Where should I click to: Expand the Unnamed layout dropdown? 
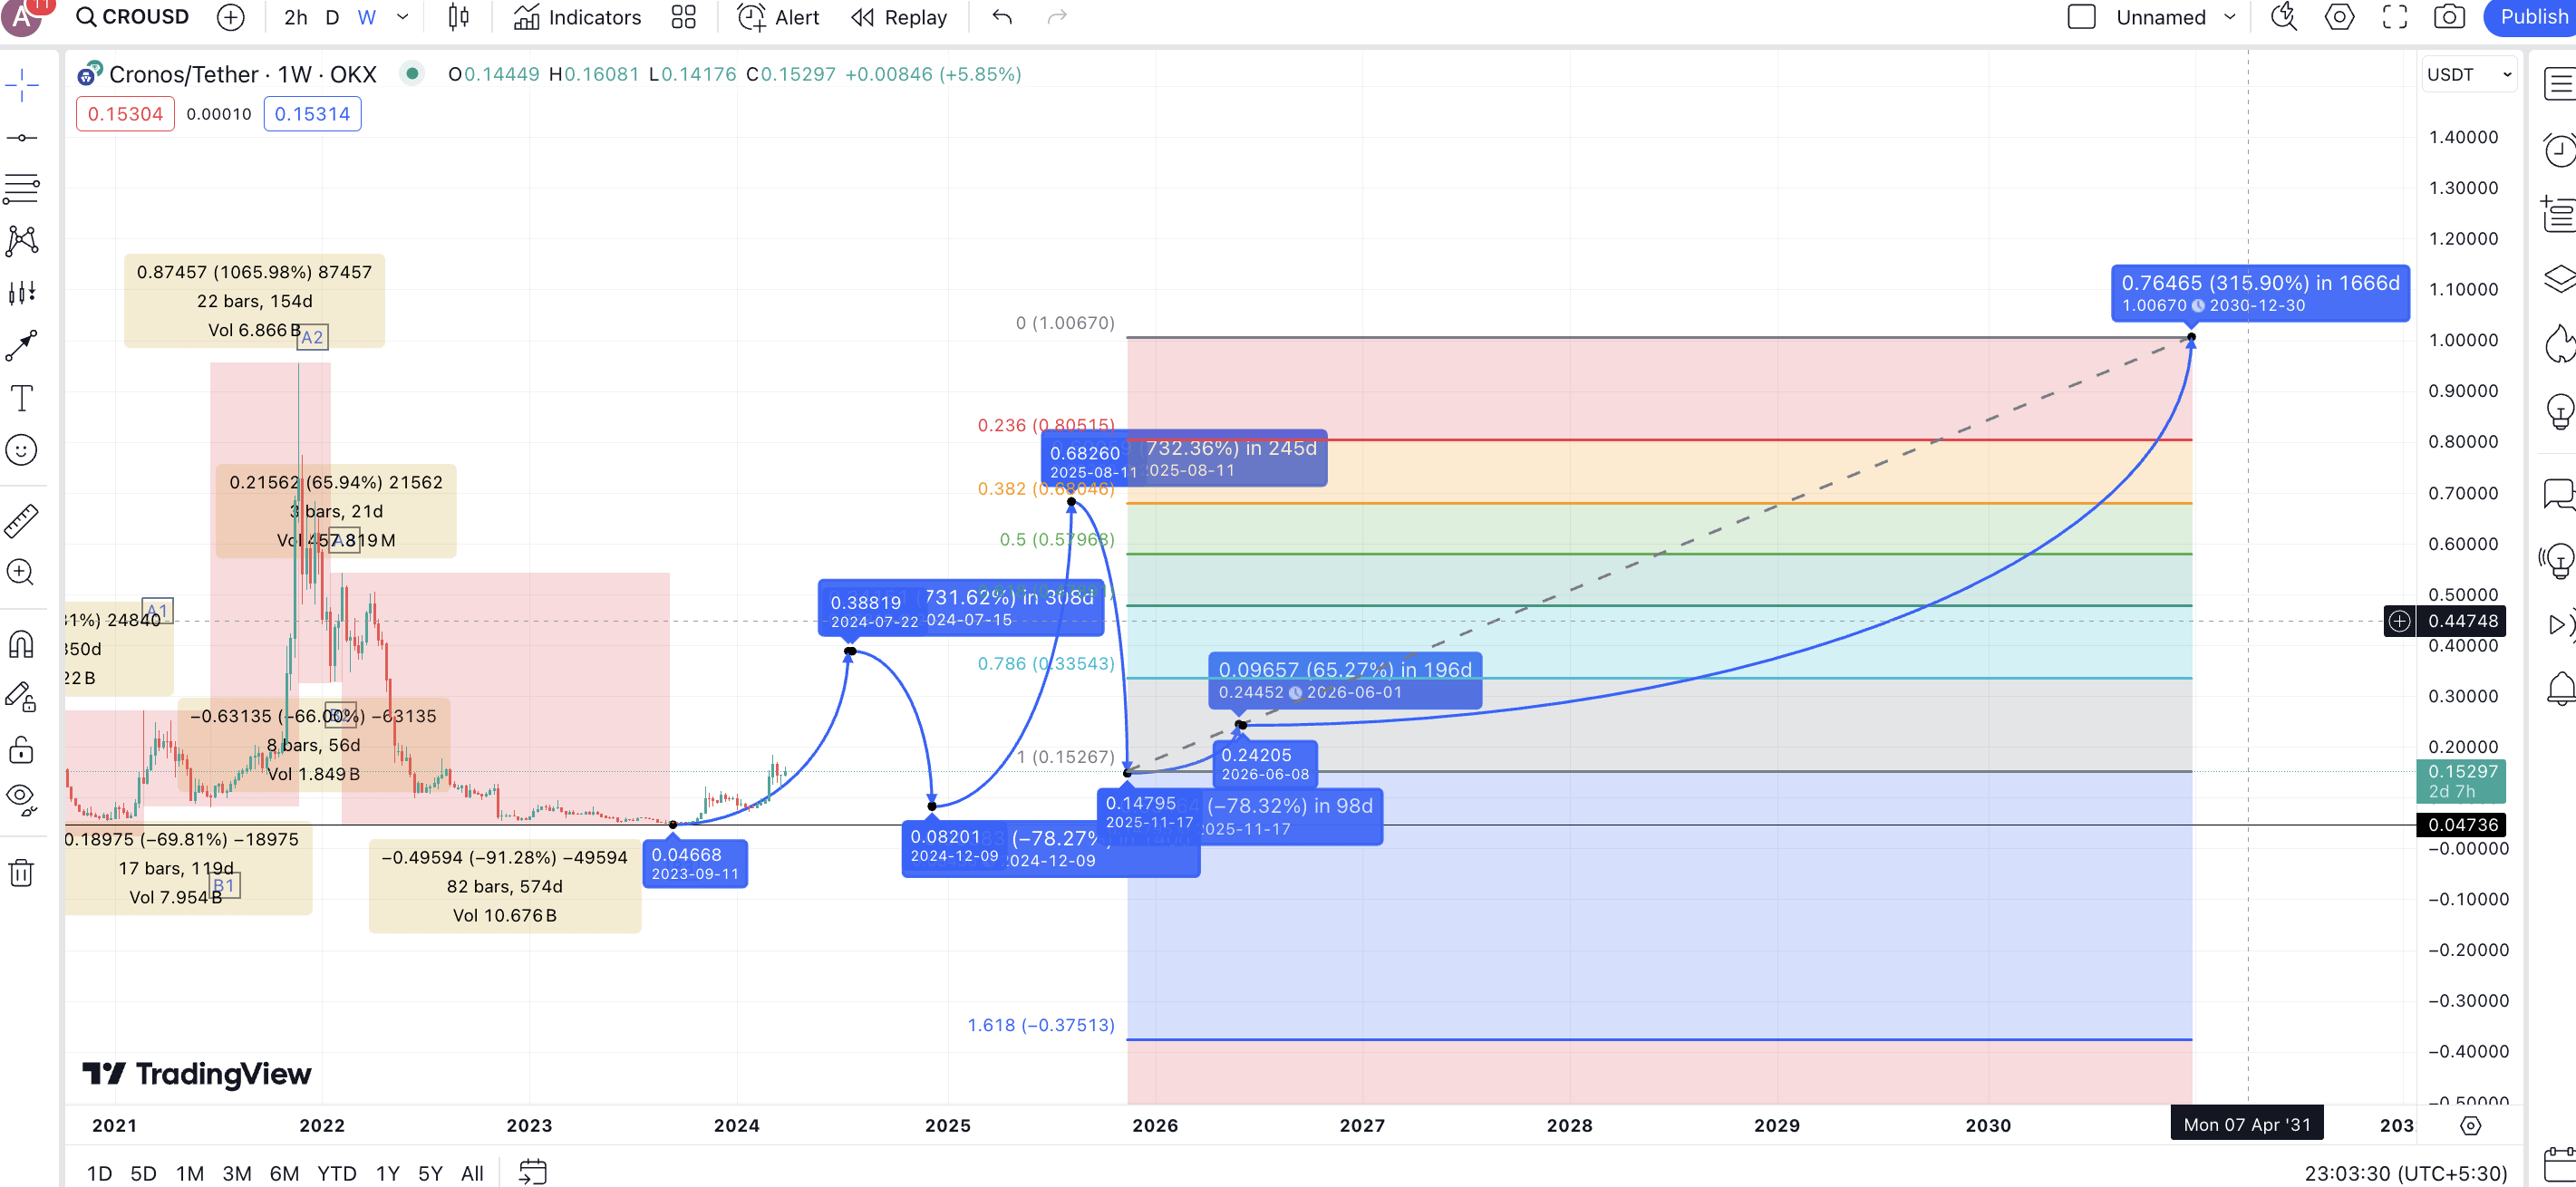(x=2229, y=17)
